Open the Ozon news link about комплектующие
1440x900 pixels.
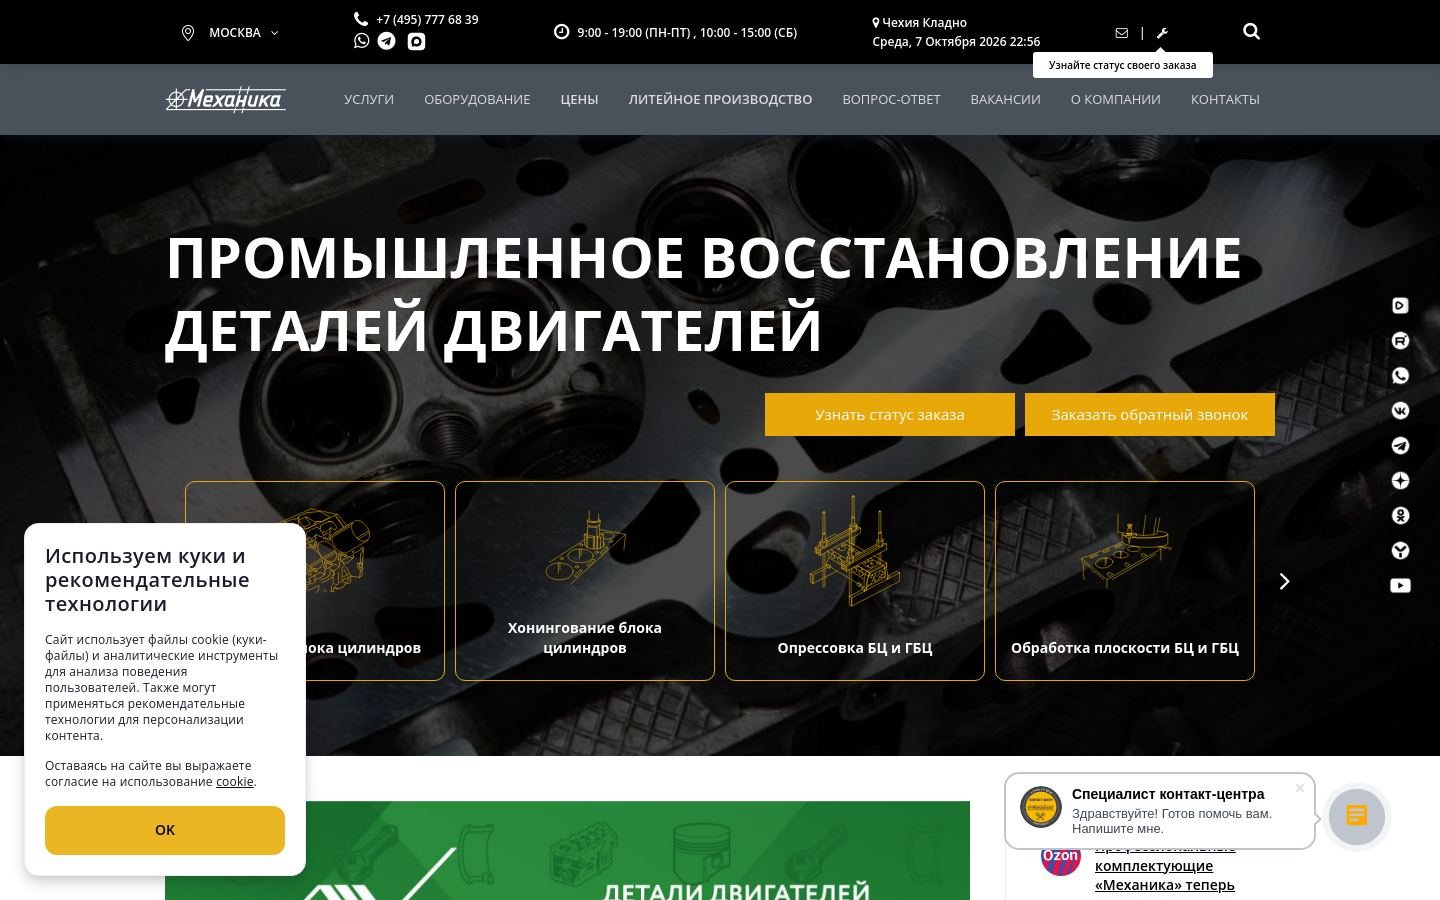[x=1165, y=867]
